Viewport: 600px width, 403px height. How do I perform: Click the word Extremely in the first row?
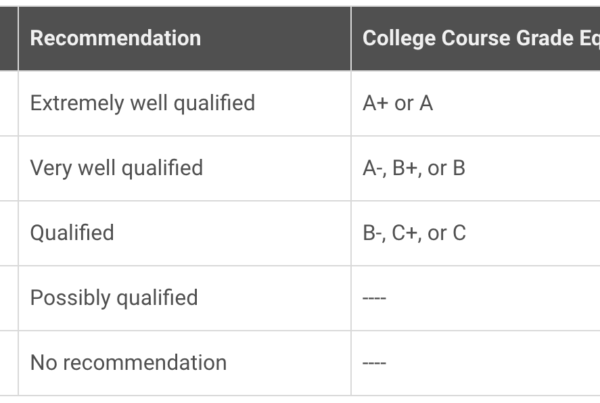click(x=77, y=103)
